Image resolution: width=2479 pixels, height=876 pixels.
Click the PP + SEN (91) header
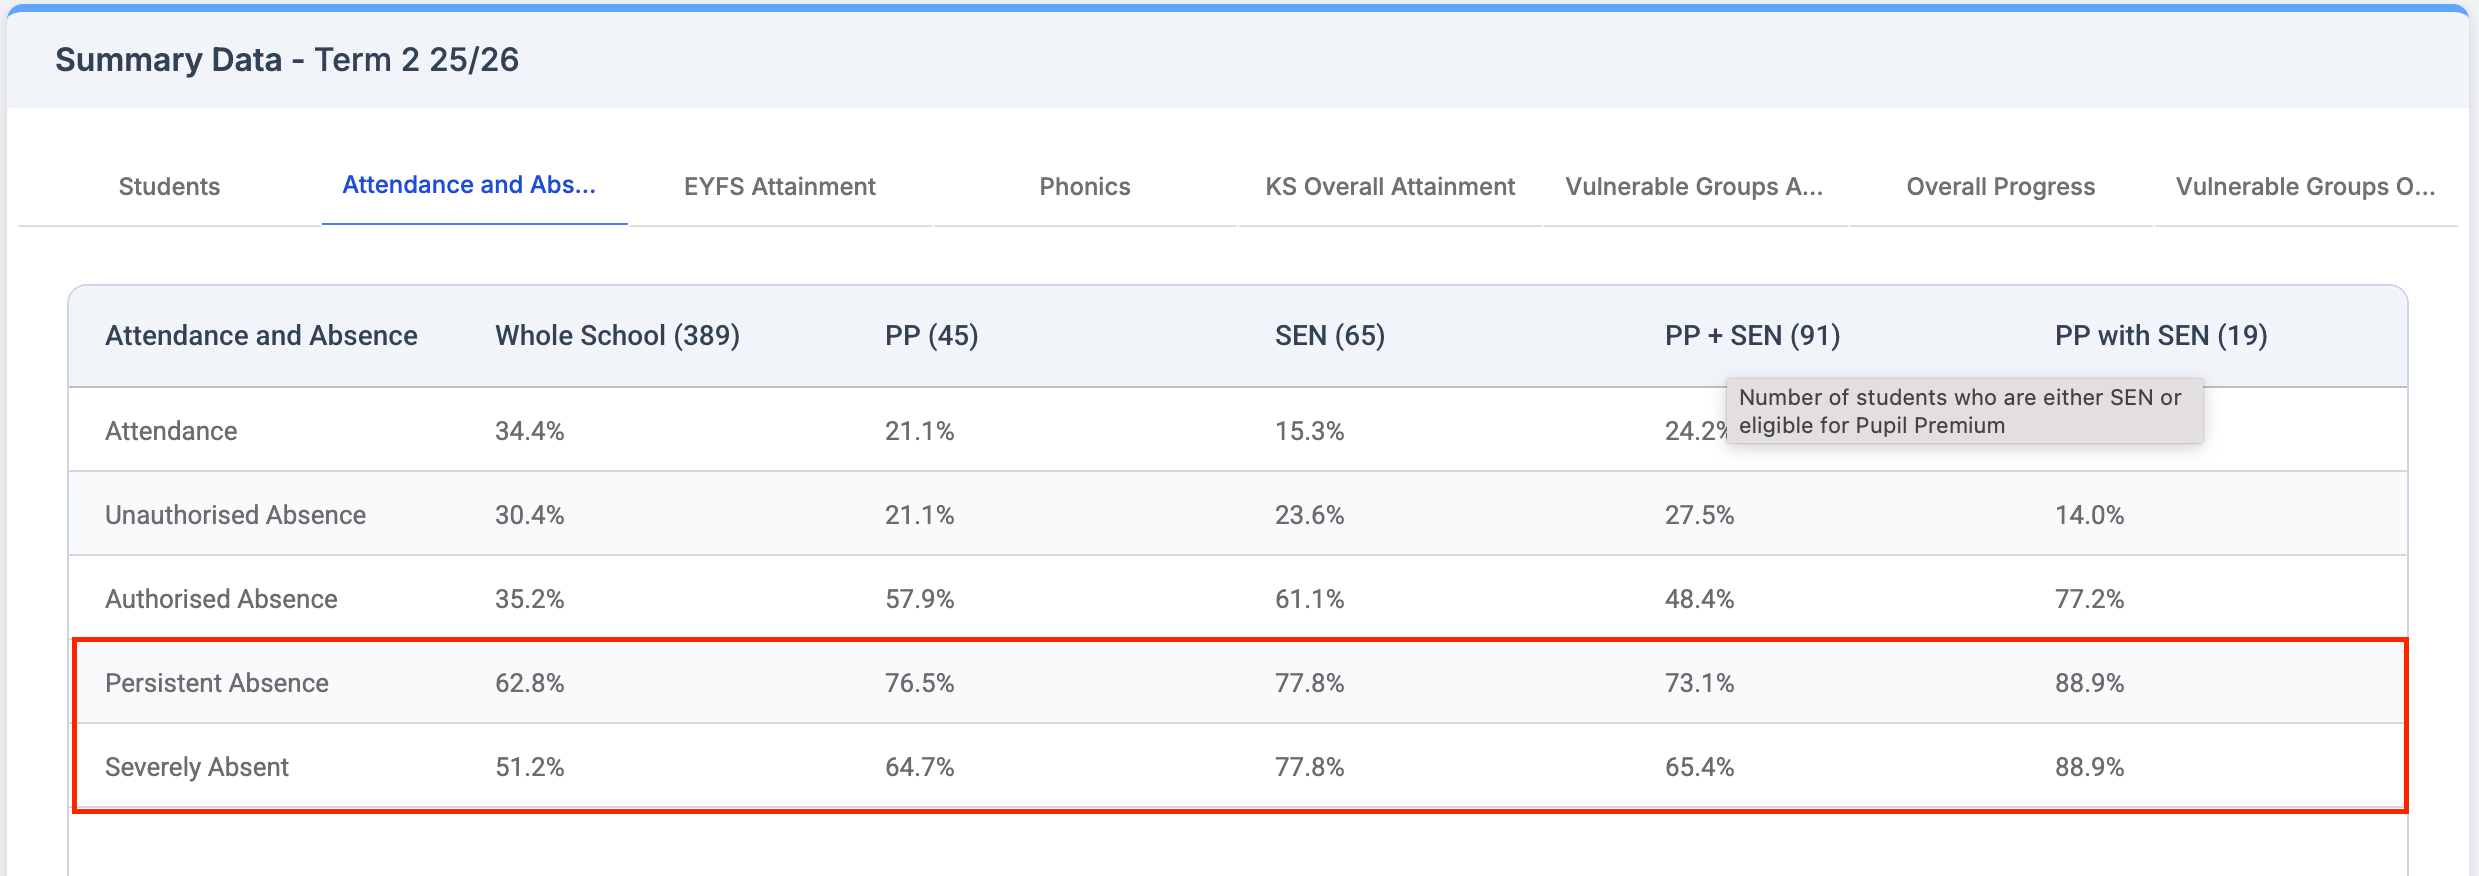tap(1752, 336)
